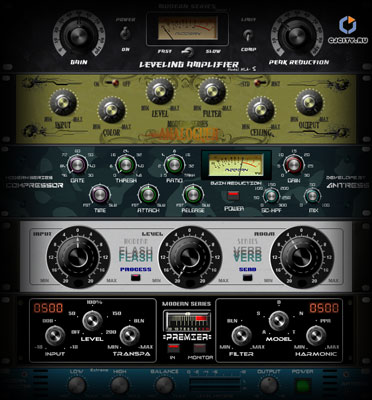Click the Analoguer Color knob
This screenshot has width=372, height=400.
click(x=111, y=110)
